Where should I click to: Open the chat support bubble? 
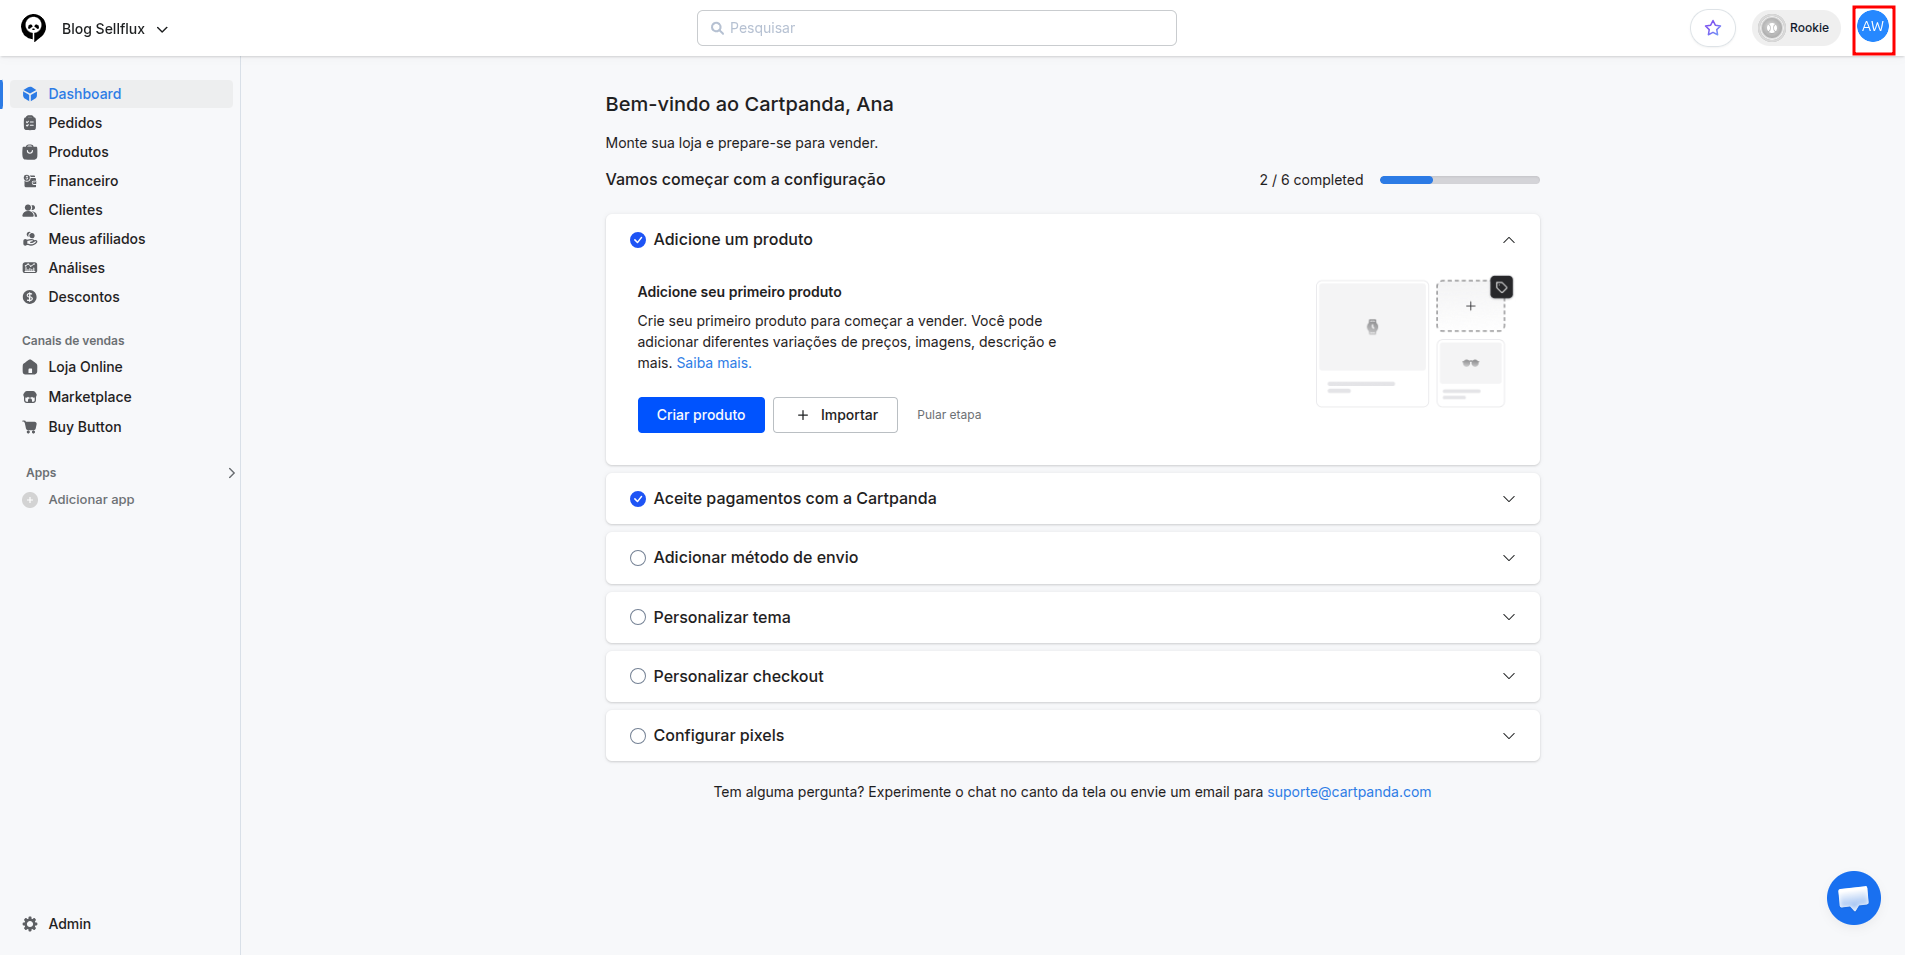click(x=1853, y=897)
